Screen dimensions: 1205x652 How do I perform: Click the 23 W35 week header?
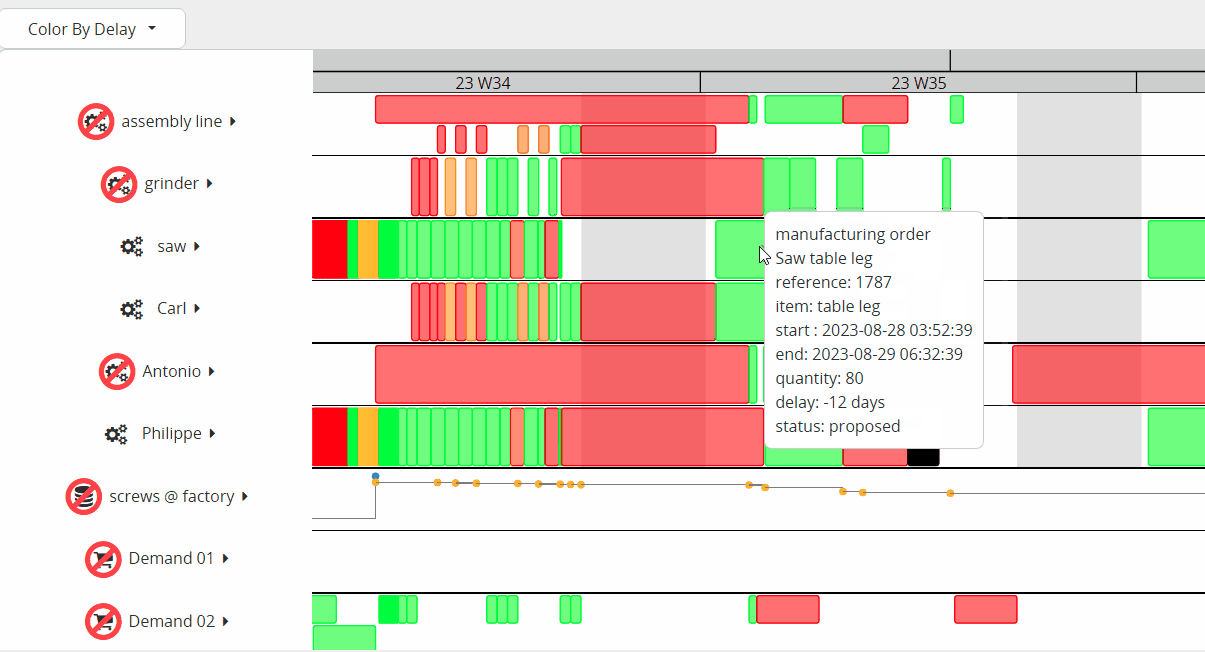(917, 83)
